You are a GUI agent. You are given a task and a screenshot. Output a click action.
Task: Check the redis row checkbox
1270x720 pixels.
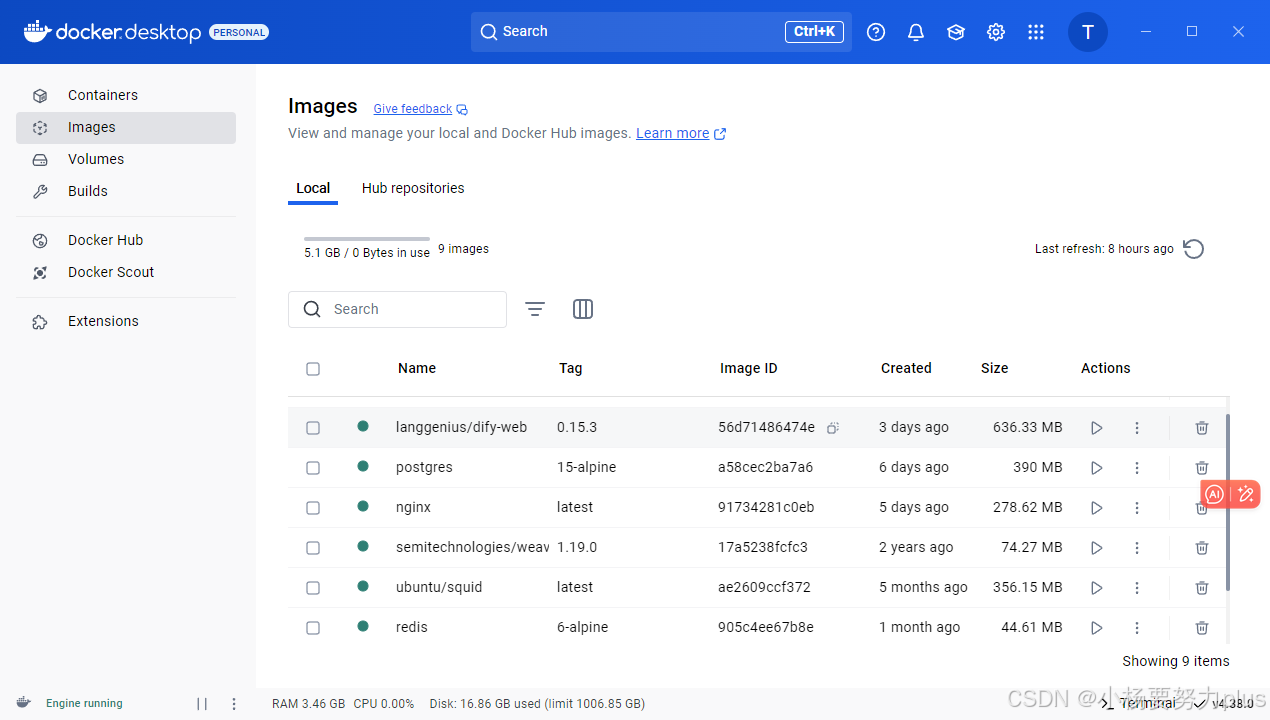[313, 628]
